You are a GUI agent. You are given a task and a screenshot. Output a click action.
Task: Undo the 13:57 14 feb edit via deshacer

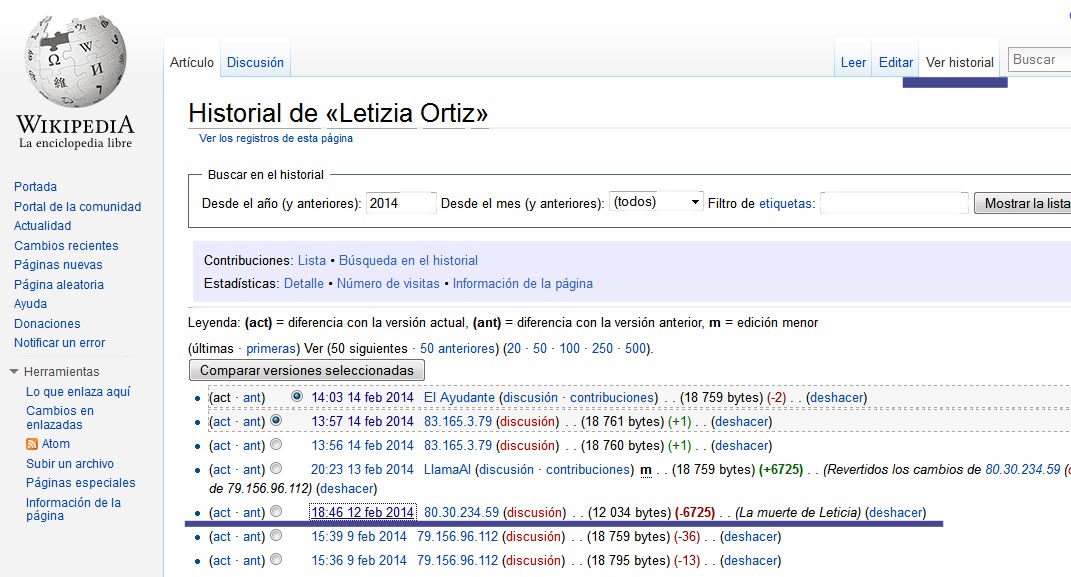click(742, 421)
